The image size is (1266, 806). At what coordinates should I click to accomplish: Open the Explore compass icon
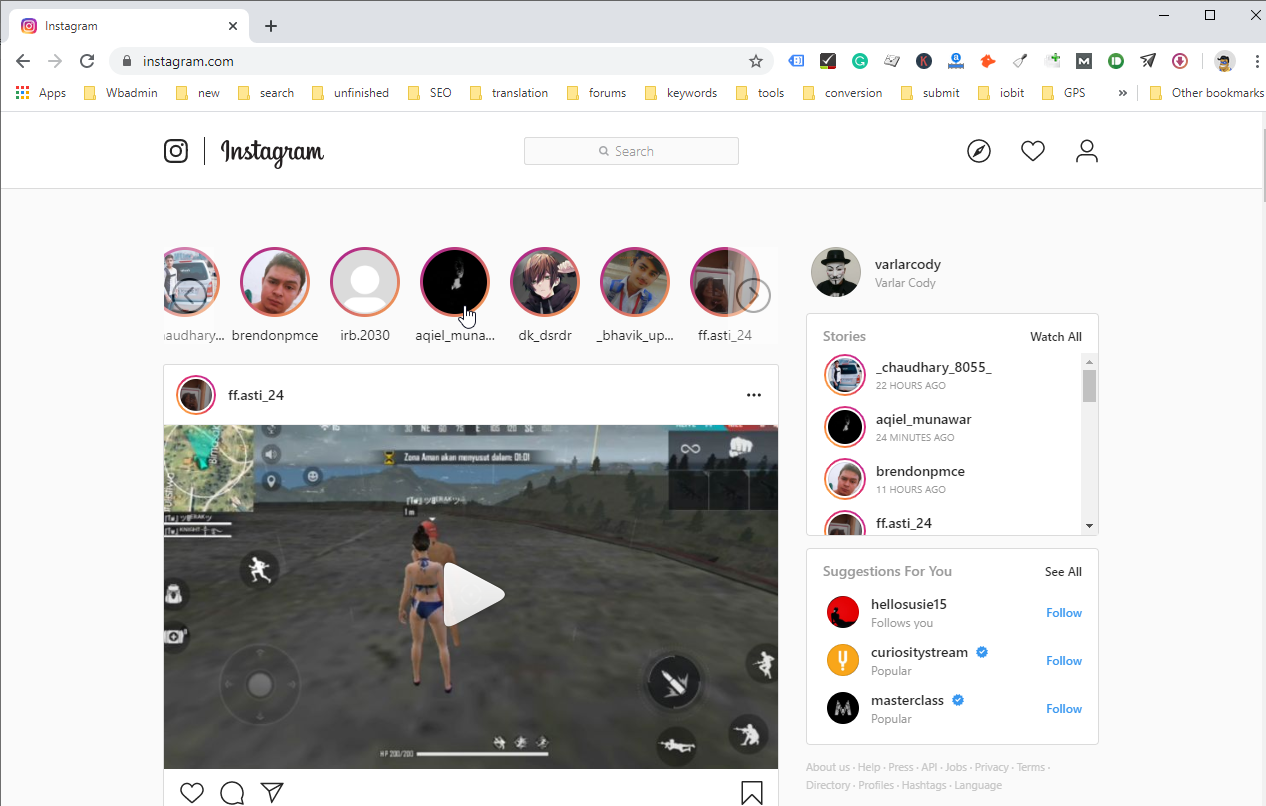pyautogui.click(x=979, y=151)
